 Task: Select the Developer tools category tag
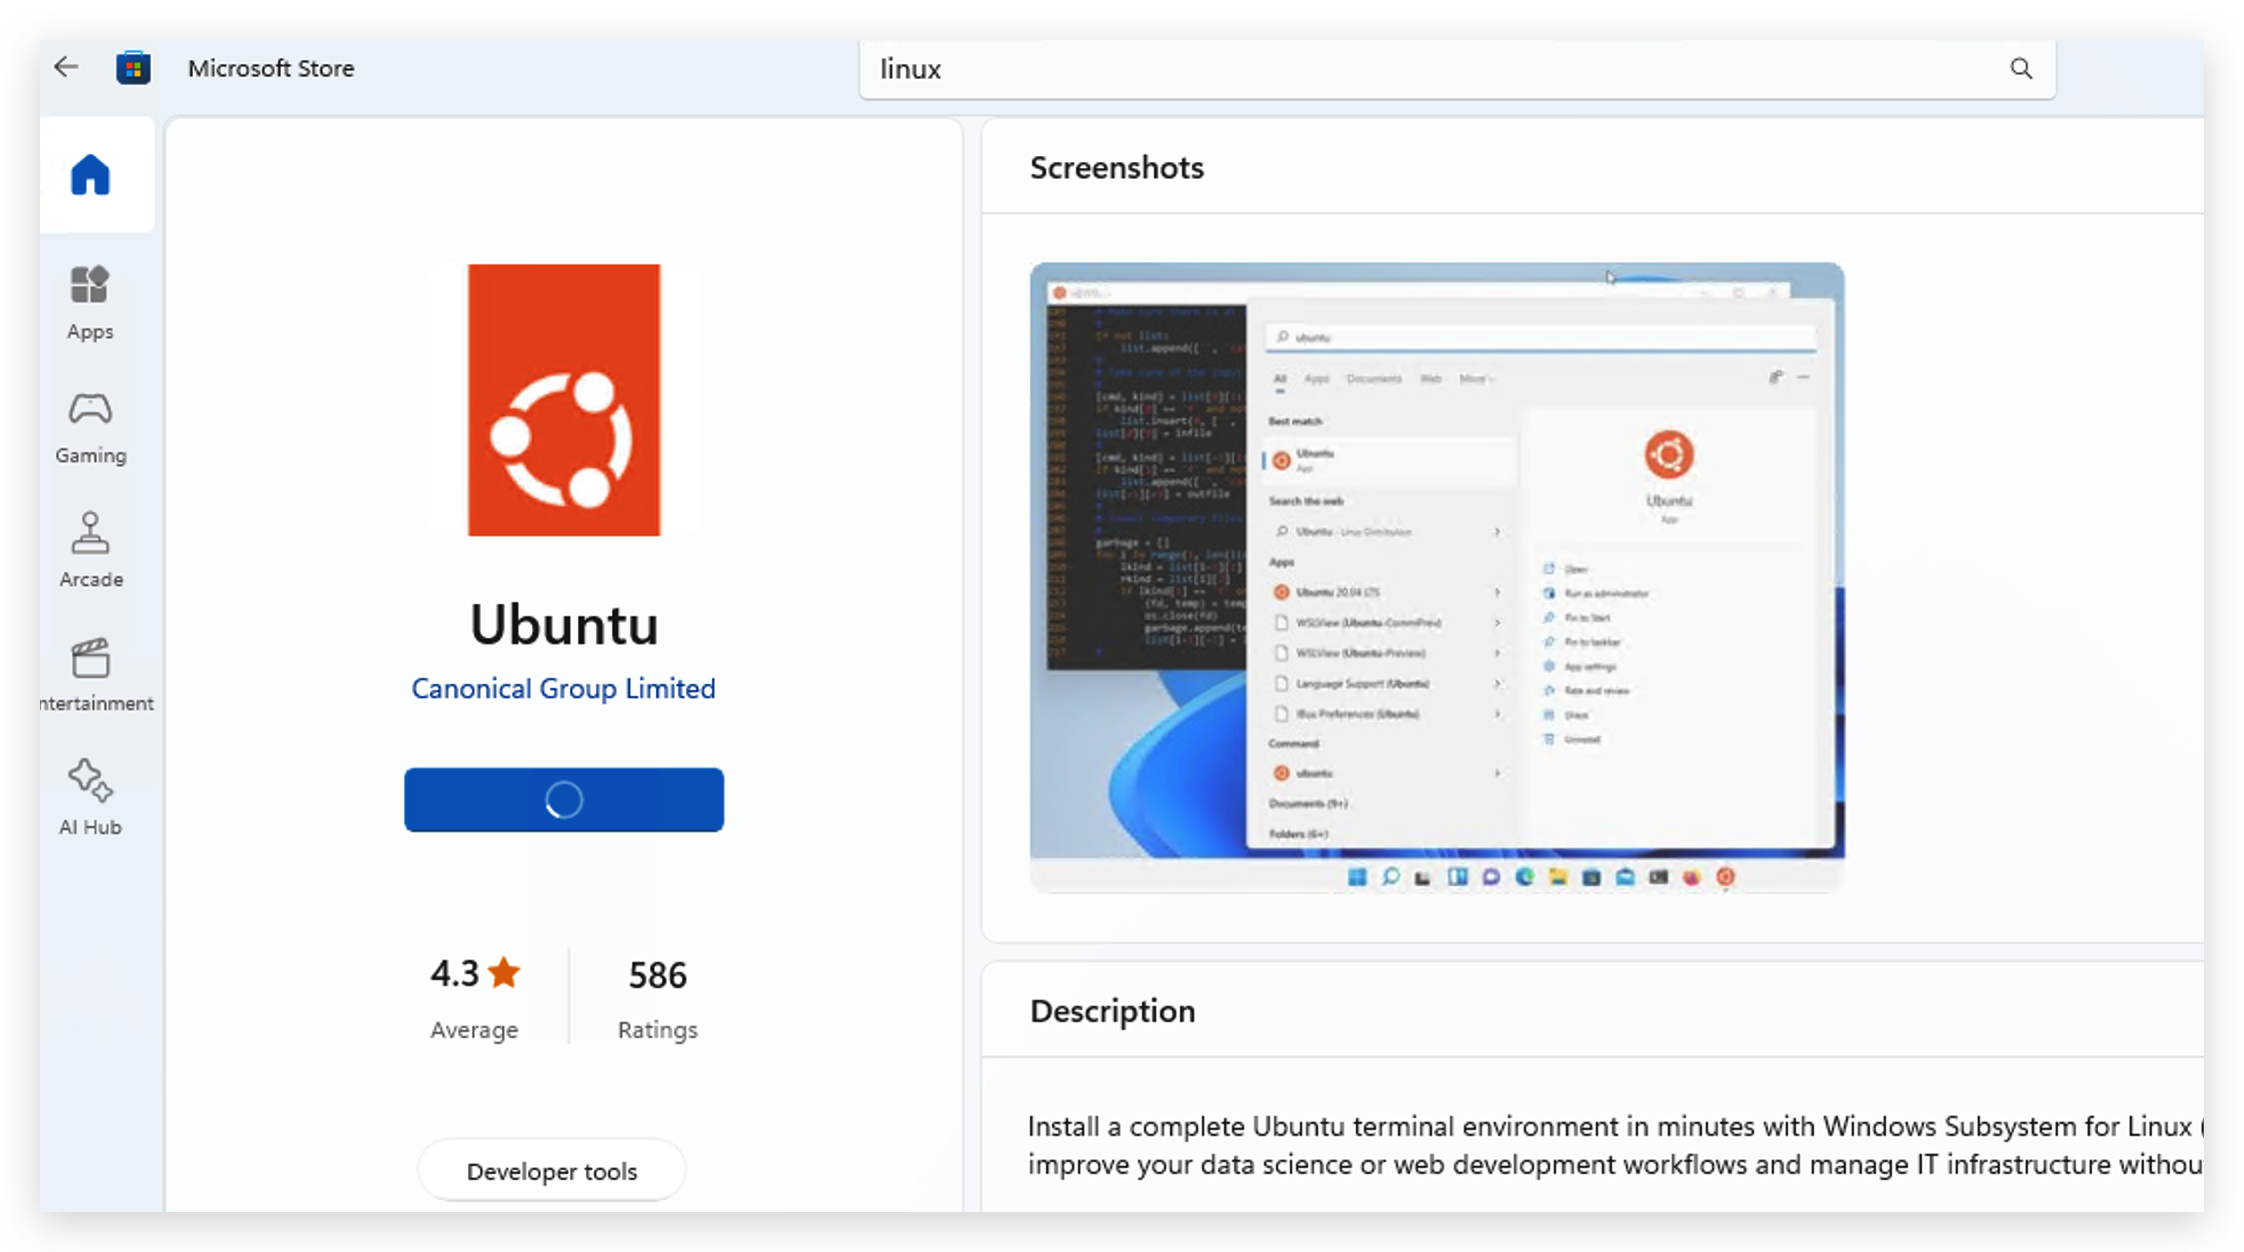(552, 1170)
